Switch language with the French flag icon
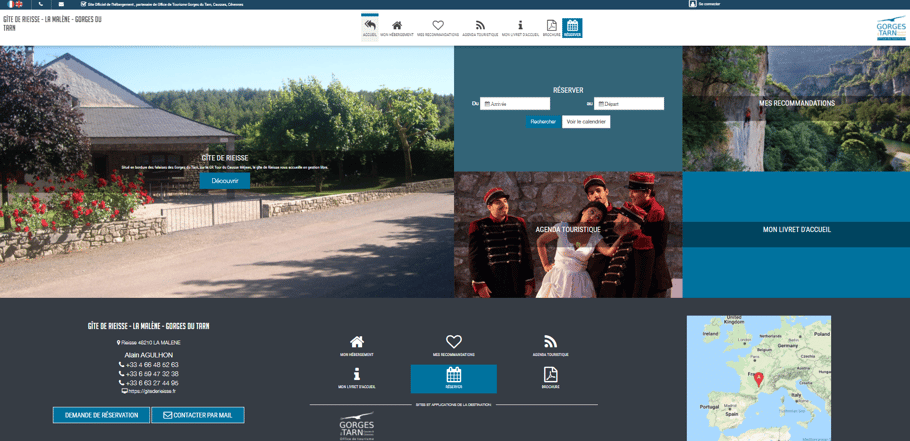This screenshot has width=910, height=441. (11, 4)
